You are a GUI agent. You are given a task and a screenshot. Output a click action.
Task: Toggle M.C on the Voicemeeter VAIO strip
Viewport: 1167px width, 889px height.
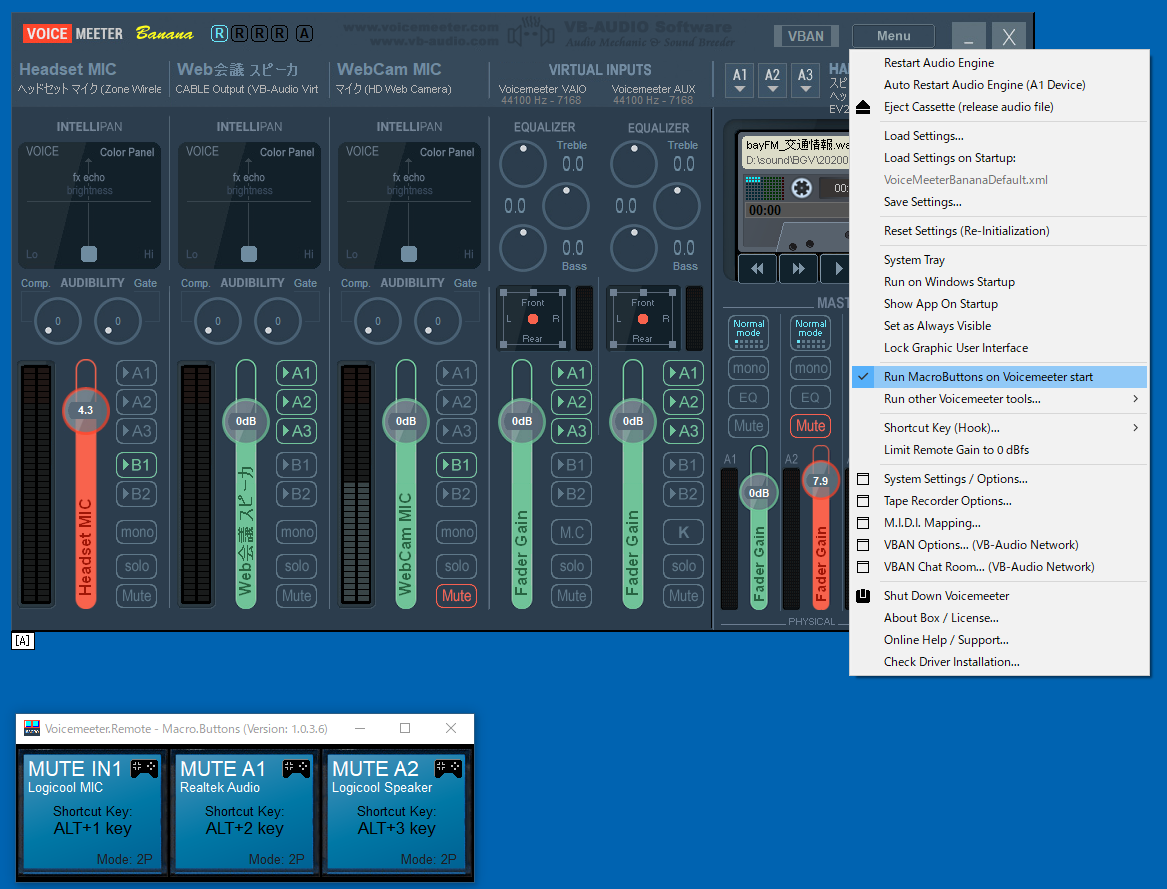click(572, 532)
